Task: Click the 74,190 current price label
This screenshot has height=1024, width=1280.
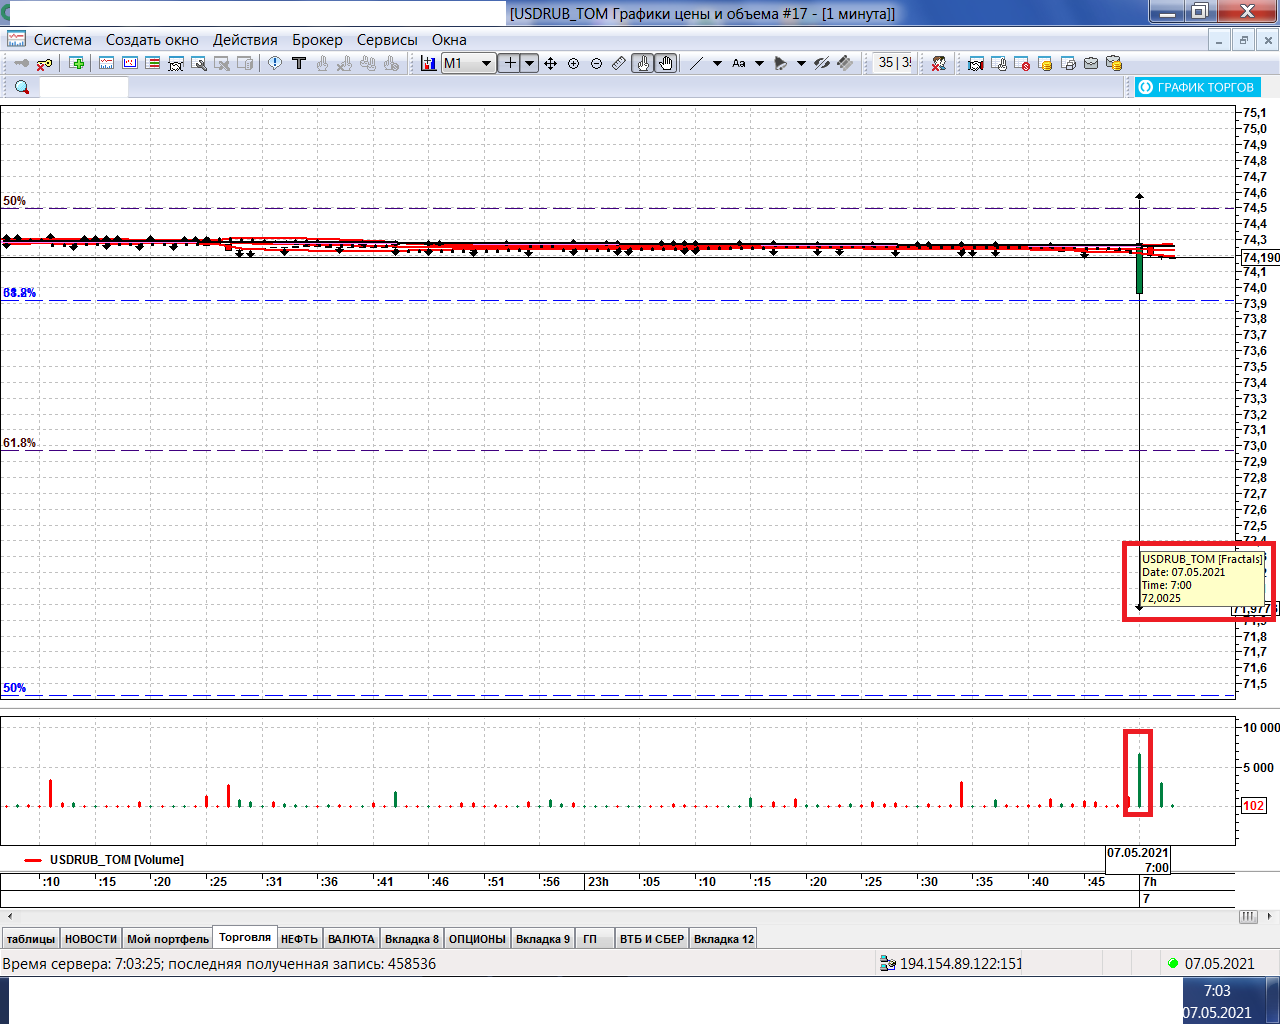Action: point(1260,258)
